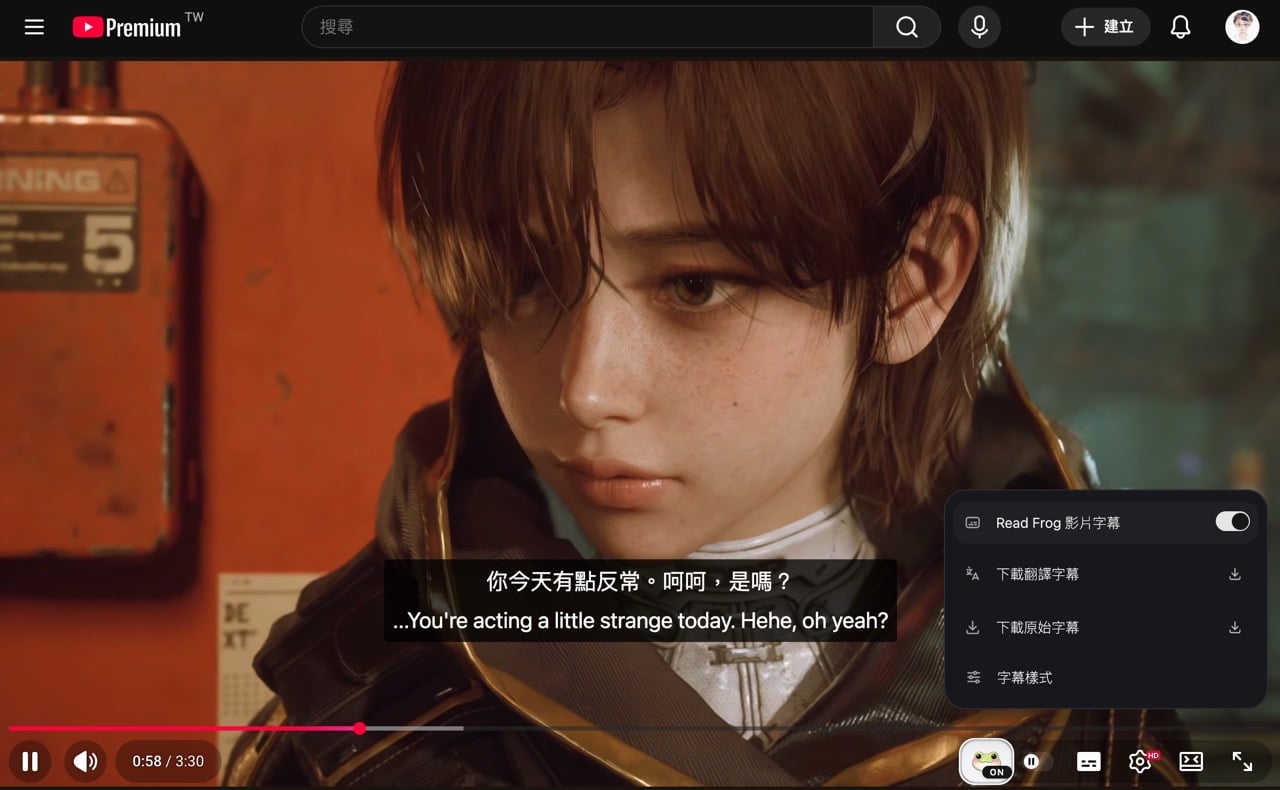Turn off Read Frog 影片字幕 toggle

(x=1232, y=522)
